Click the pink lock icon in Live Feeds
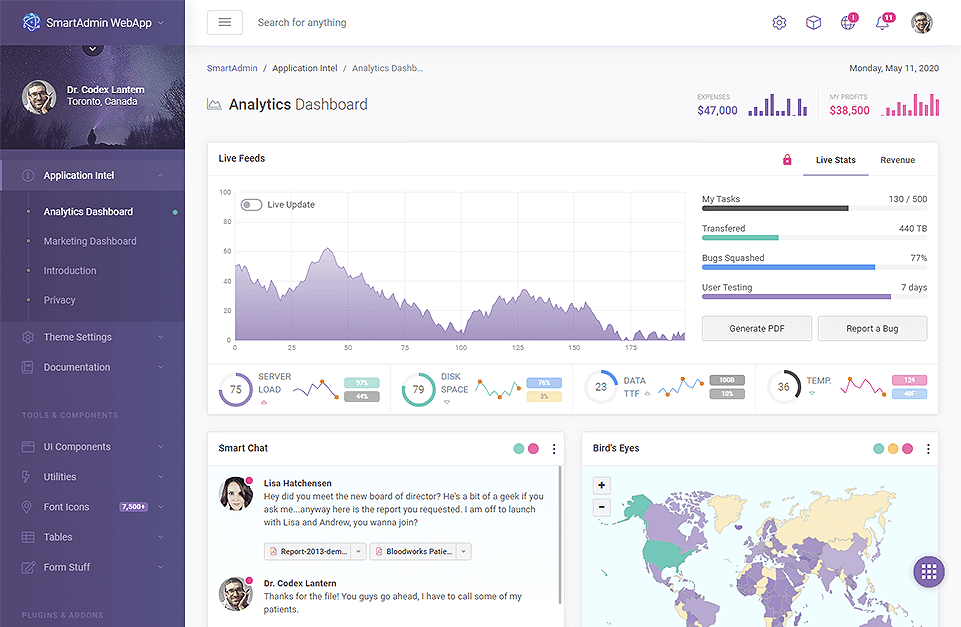 click(x=787, y=160)
